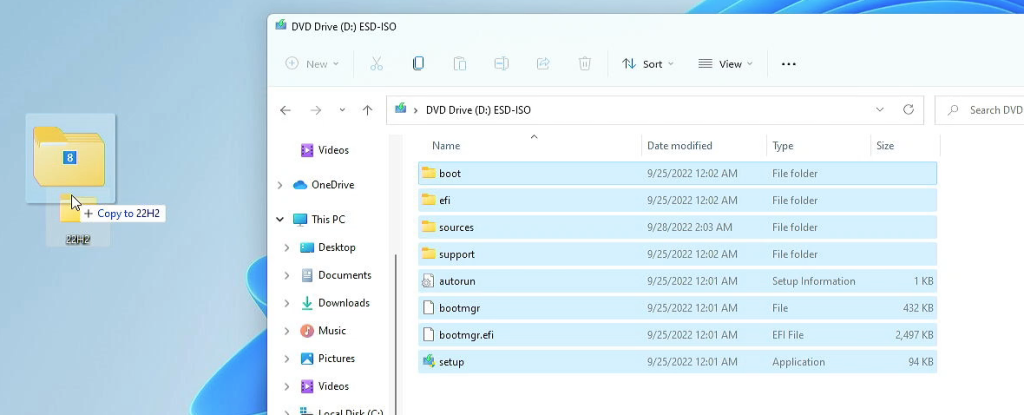The width and height of the screenshot is (1024, 415).
Task: Expand the Music tree node
Action: coord(287,331)
